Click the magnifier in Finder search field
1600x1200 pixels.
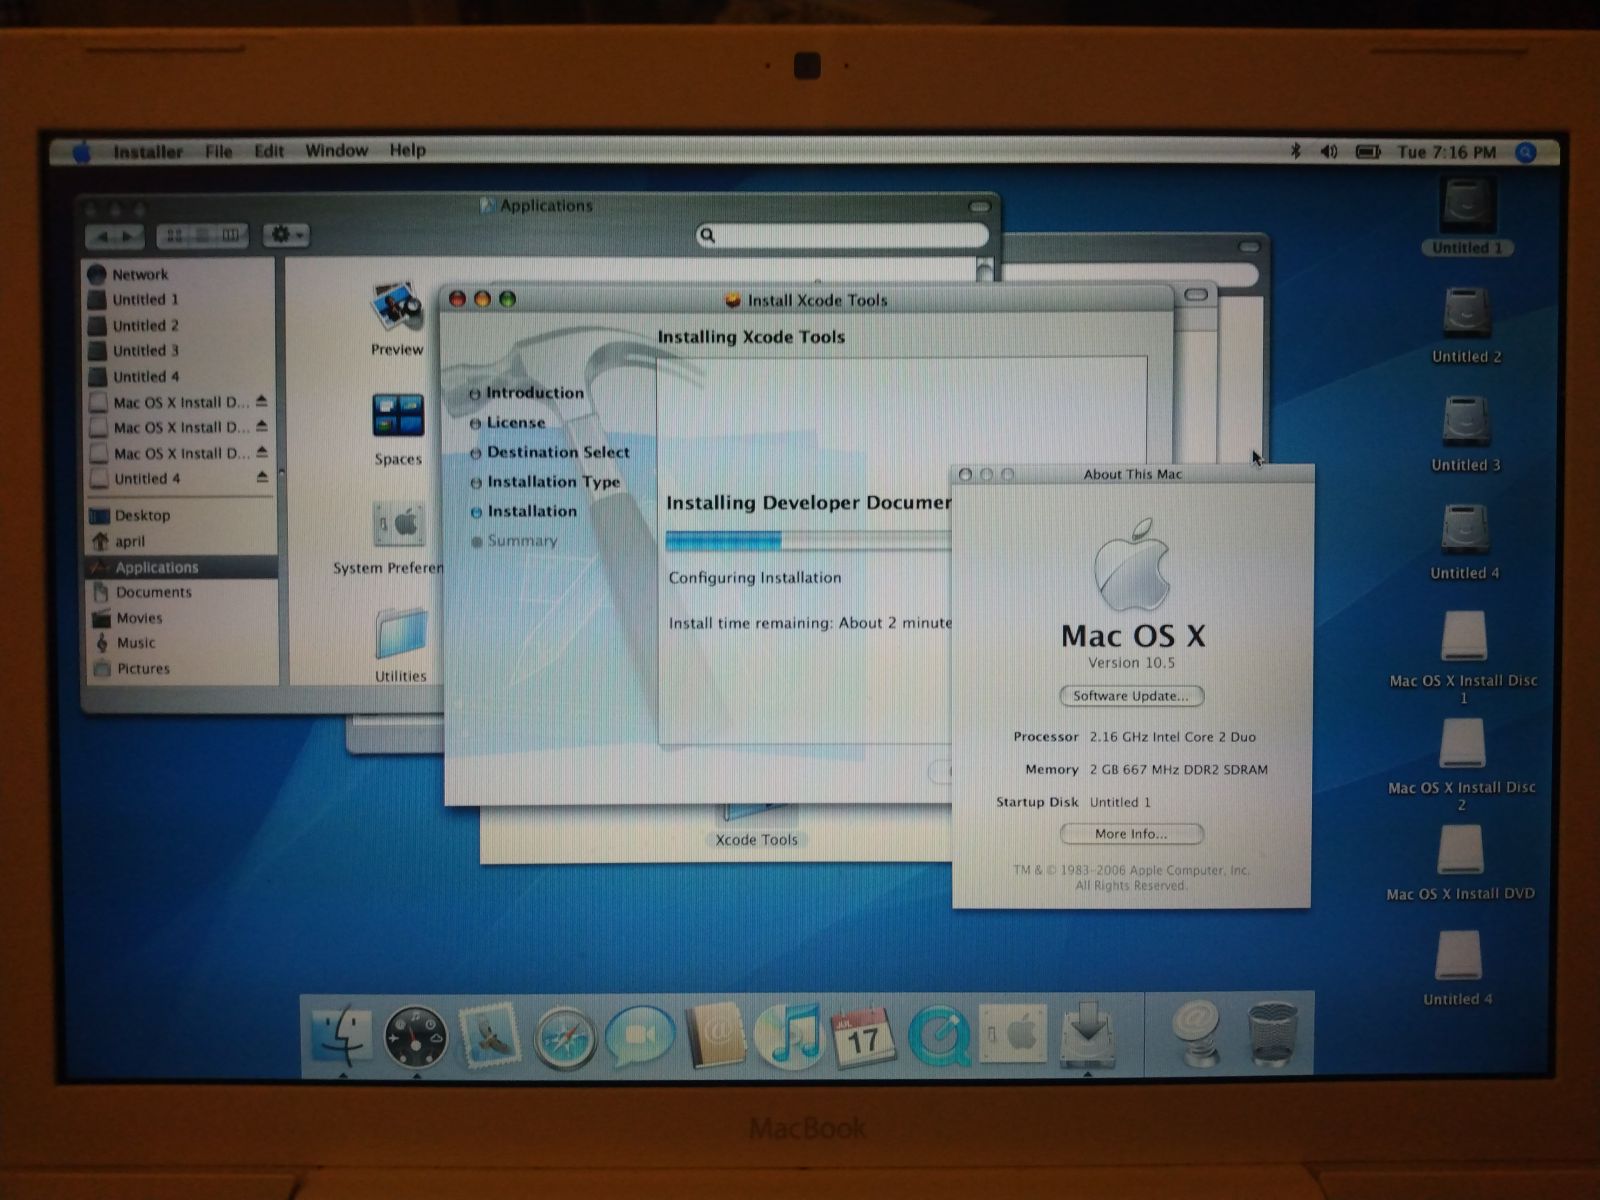[x=708, y=235]
